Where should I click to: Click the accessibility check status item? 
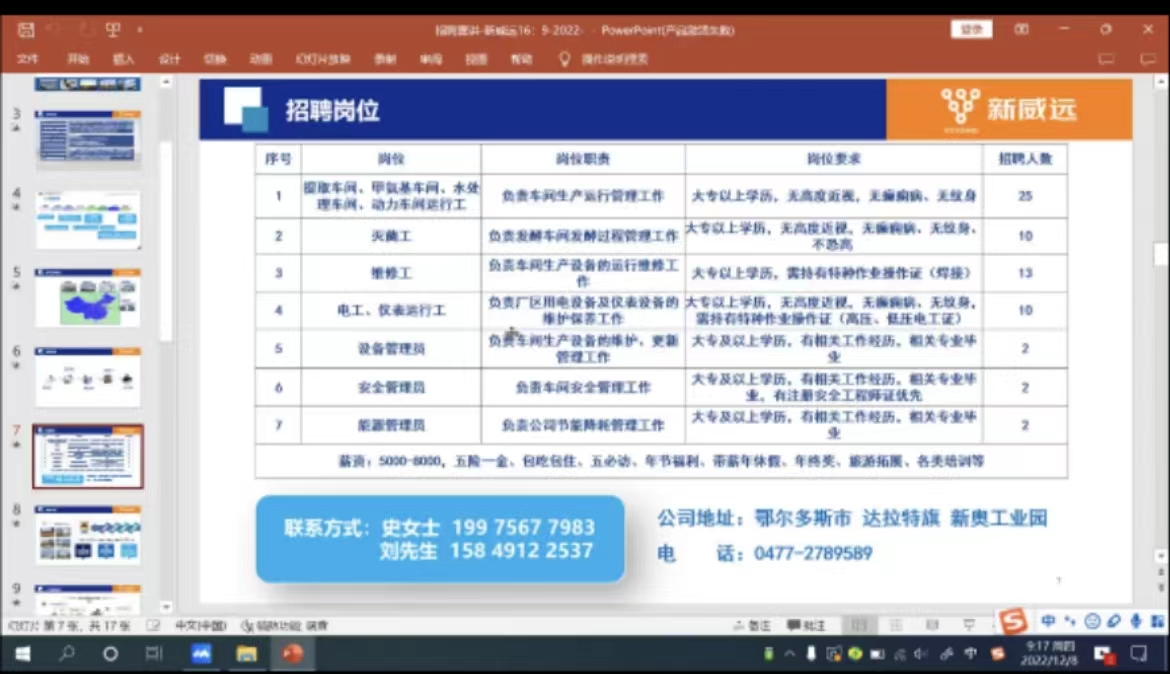[284, 625]
